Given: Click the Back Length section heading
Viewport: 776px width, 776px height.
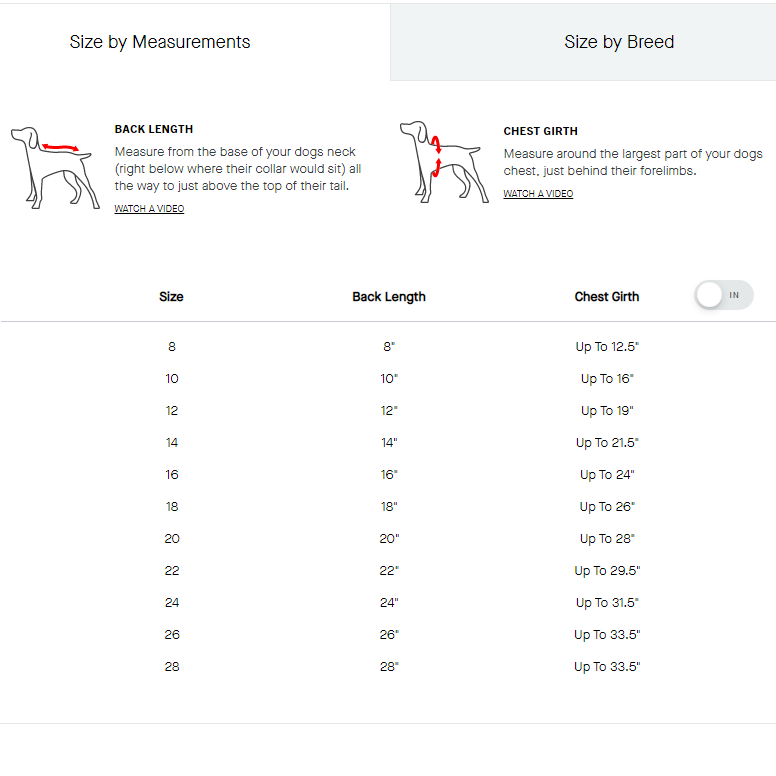Looking at the screenshot, I should [154, 129].
